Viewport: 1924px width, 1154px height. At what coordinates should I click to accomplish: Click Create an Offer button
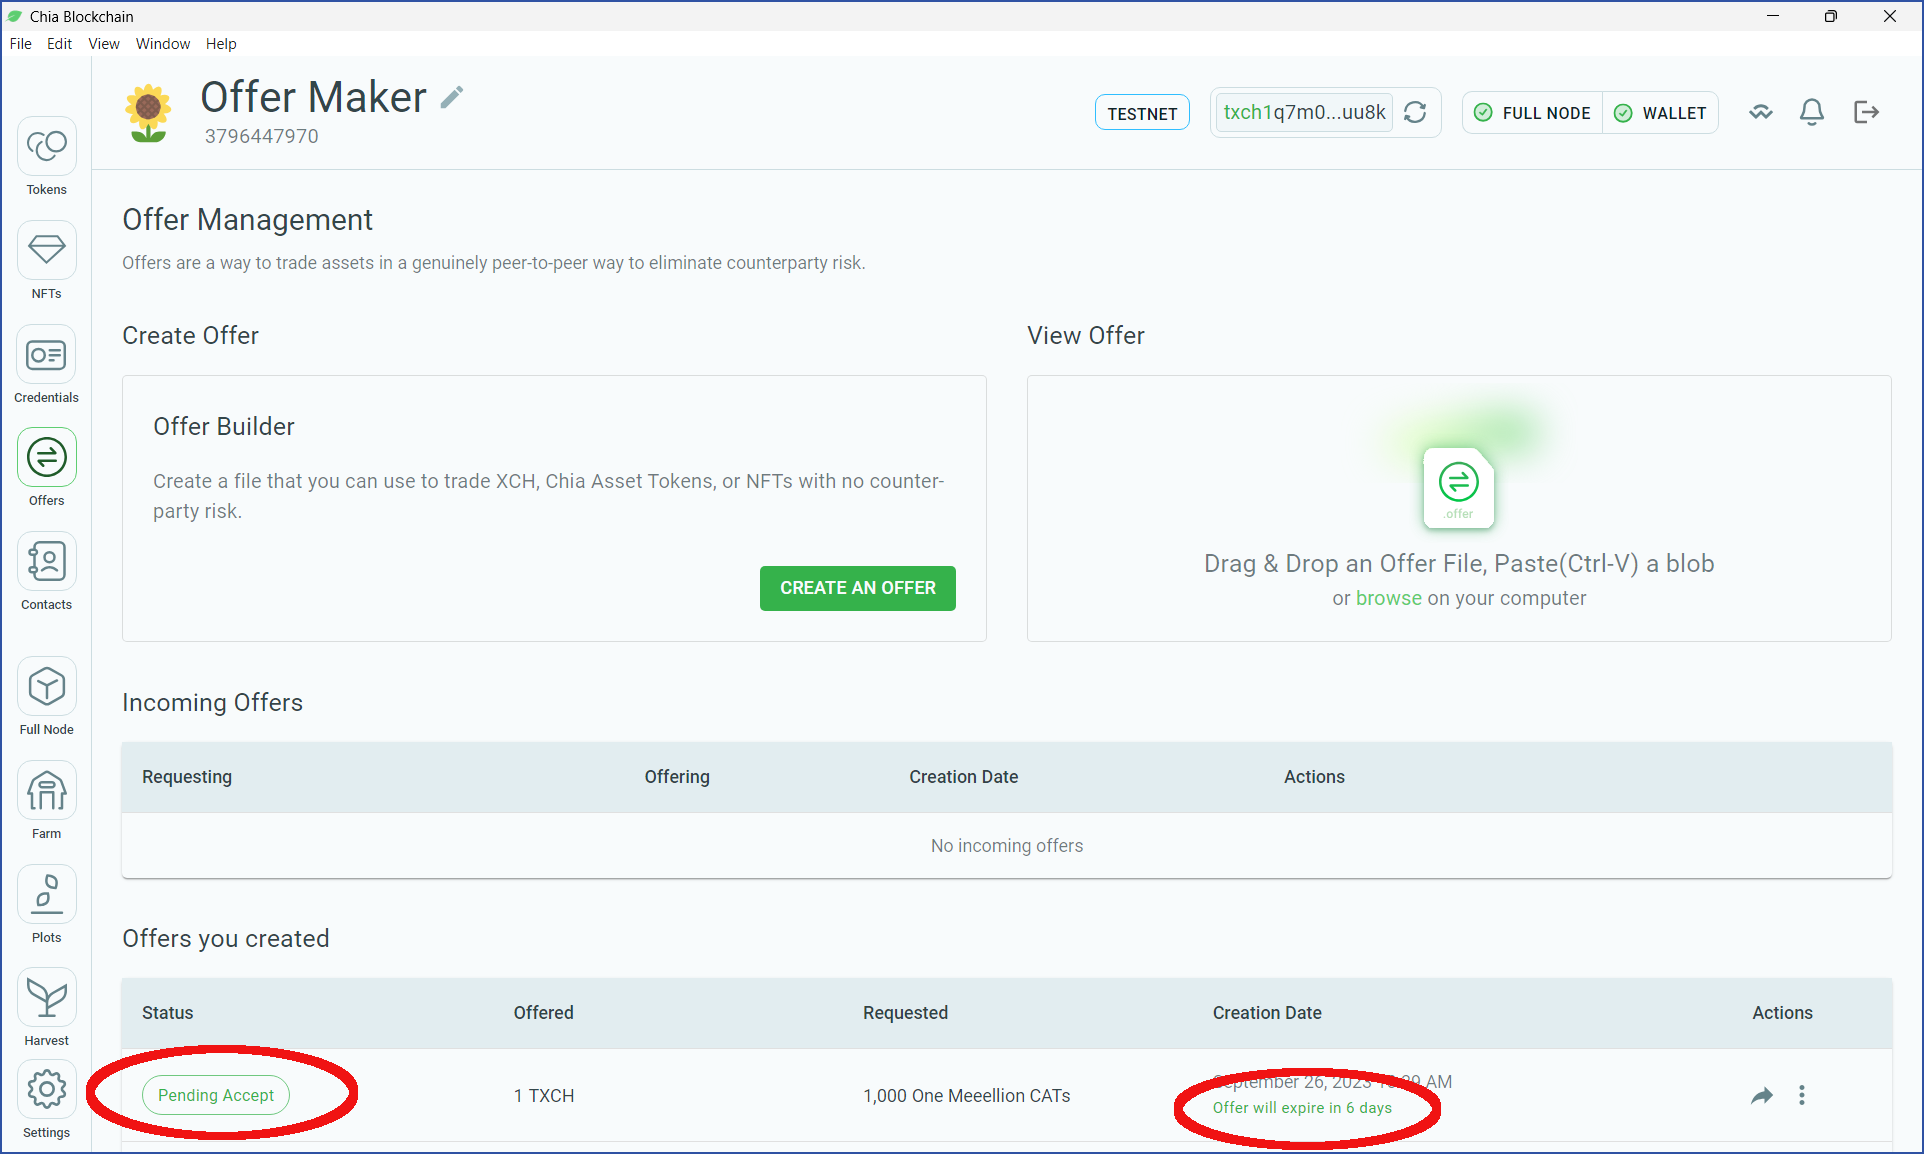[x=858, y=588]
